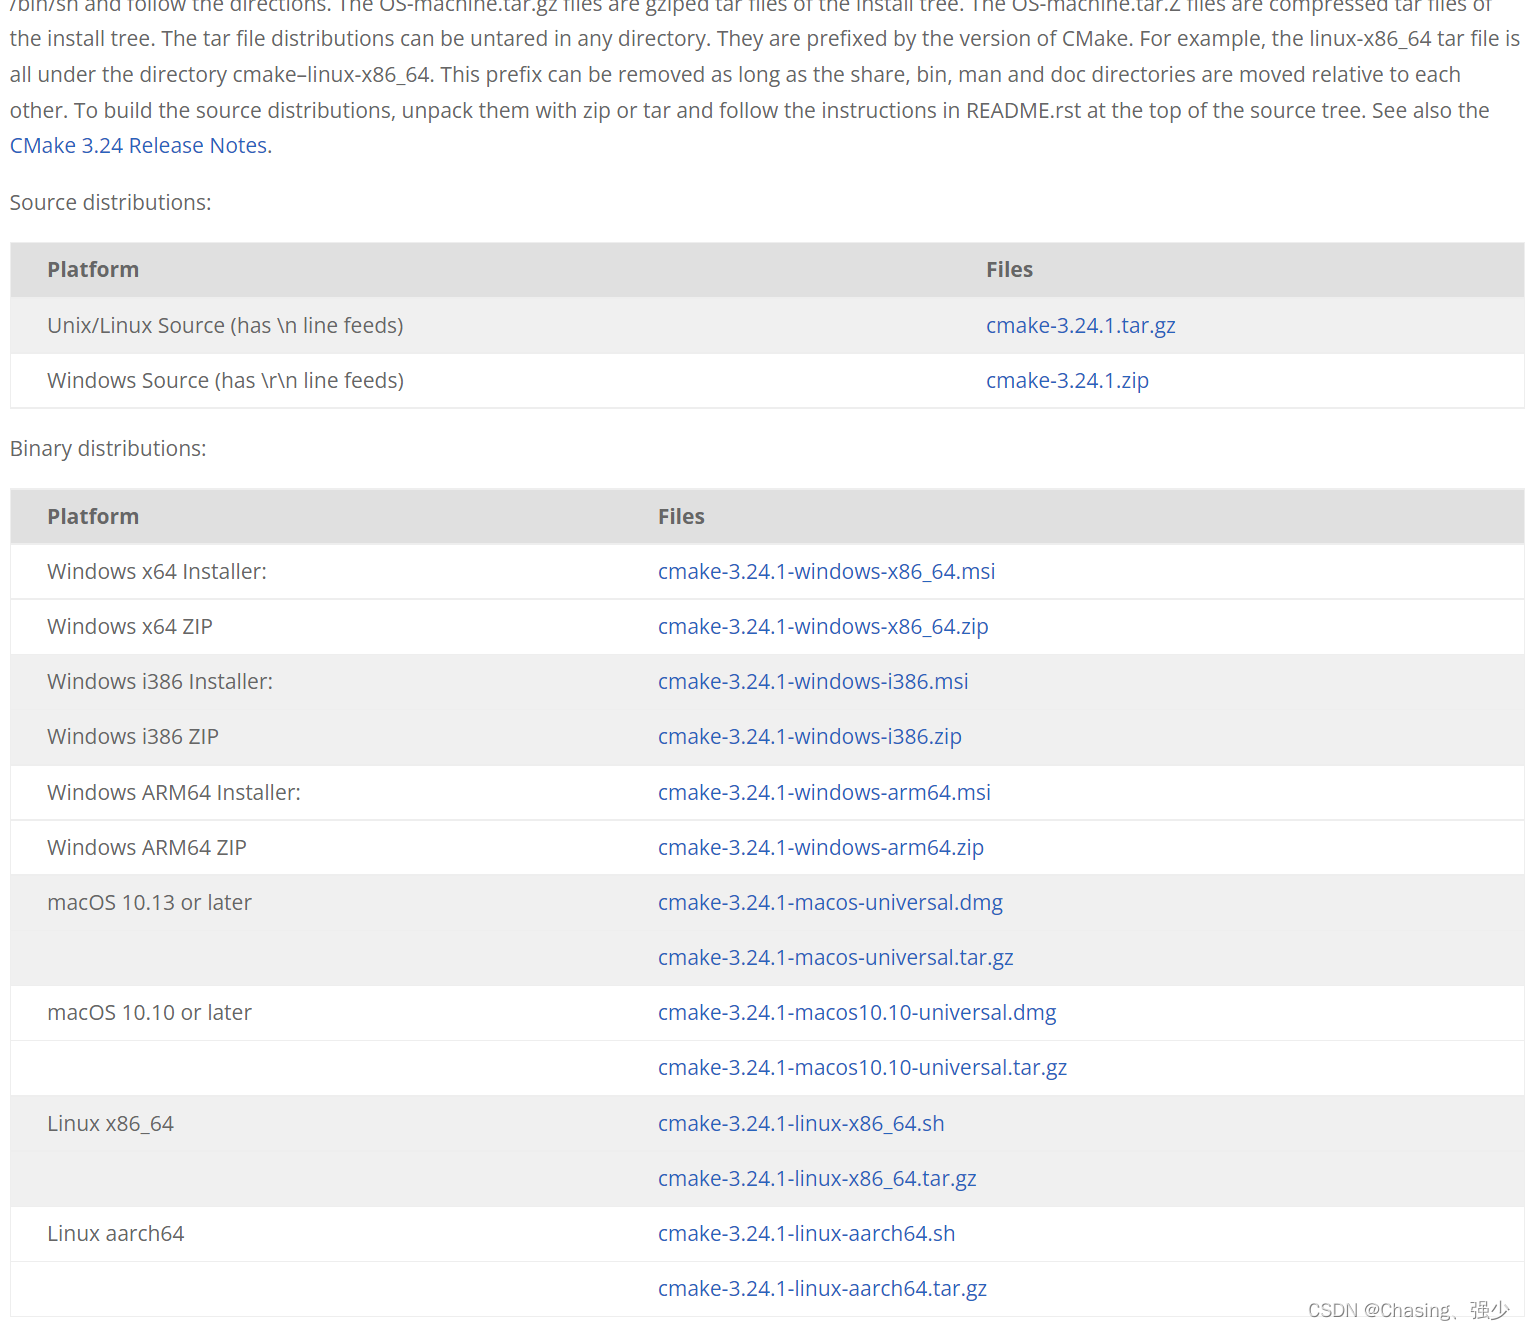Open the CMake 3.24 Release Notes link
Viewport: 1525px width, 1330px height.
pyautogui.click(x=139, y=146)
